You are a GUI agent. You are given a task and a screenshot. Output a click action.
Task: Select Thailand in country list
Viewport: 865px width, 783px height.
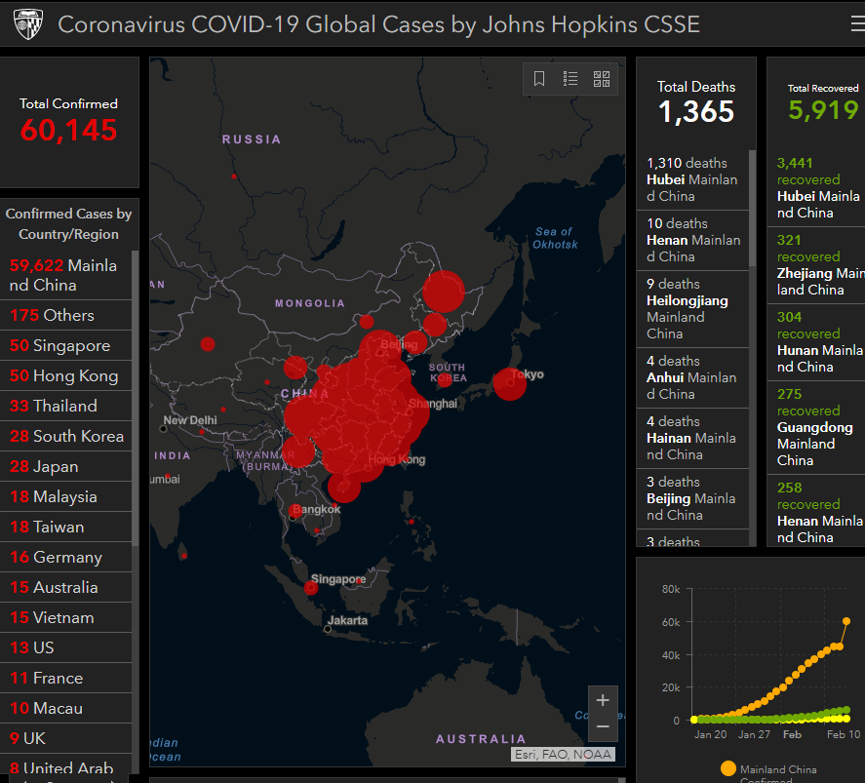click(66, 406)
